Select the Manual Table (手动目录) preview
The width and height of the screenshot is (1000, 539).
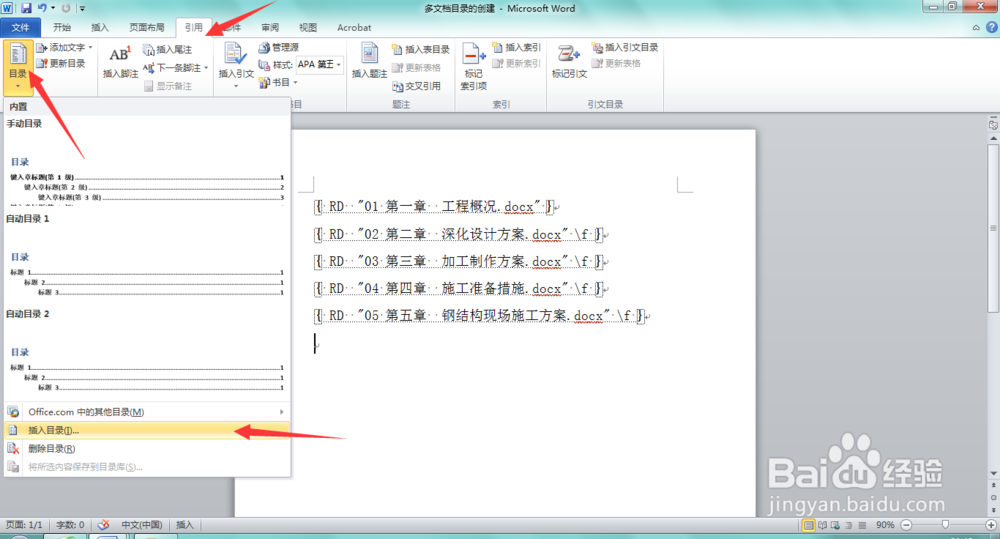point(147,162)
